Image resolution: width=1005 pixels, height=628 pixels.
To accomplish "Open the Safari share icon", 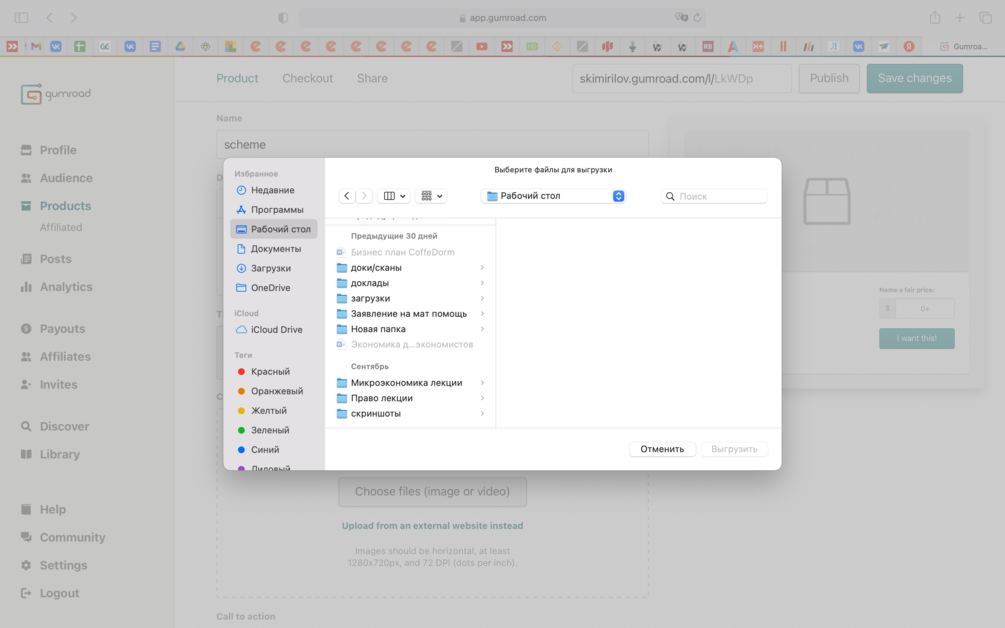I will click(935, 17).
